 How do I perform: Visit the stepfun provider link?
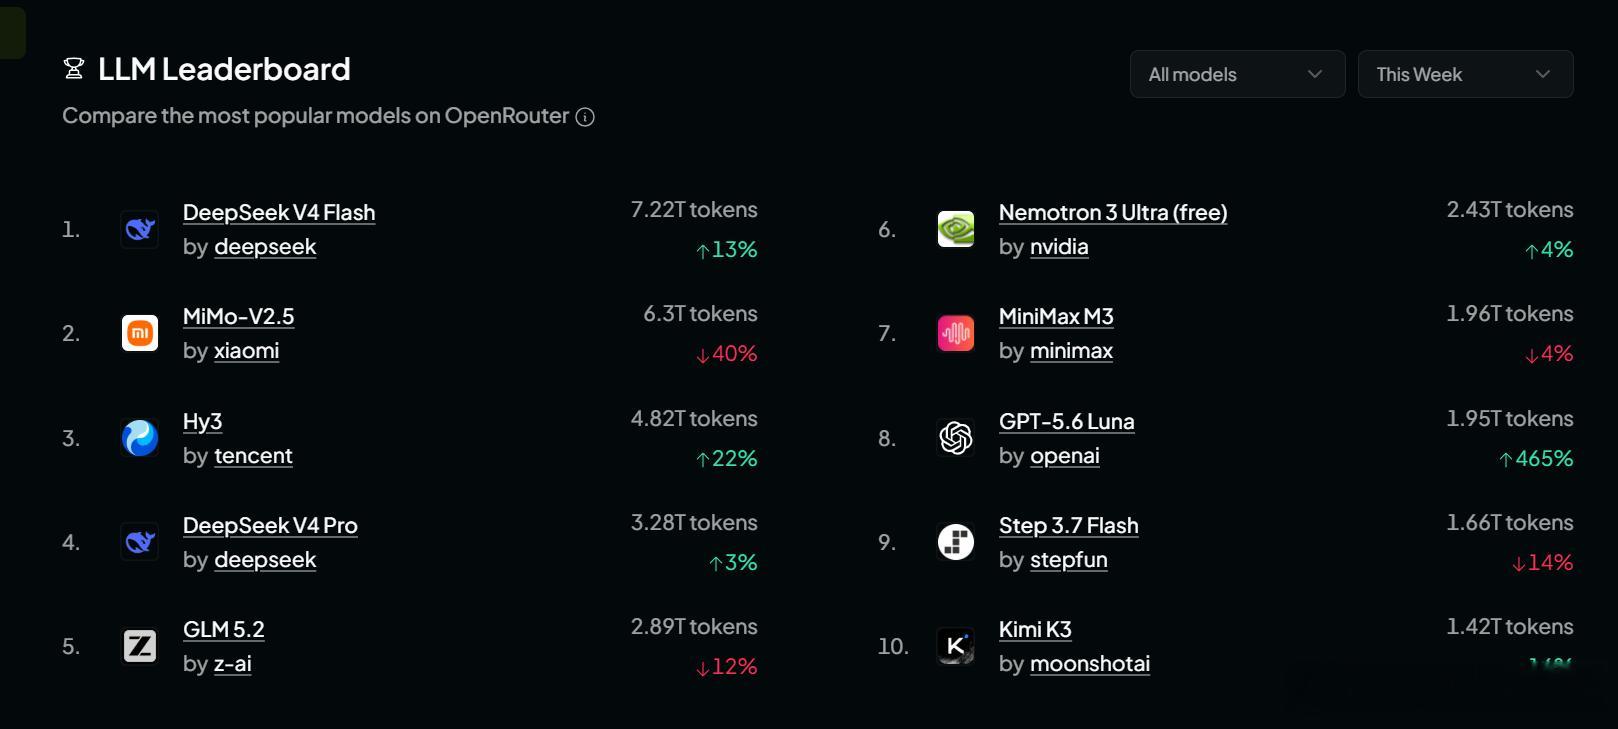(1069, 560)
